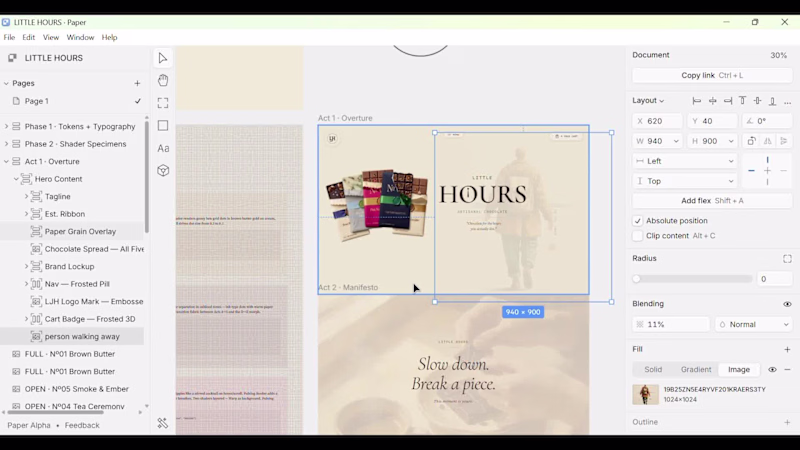
Task: Collapse the Pages section
Action: [6, 83]
